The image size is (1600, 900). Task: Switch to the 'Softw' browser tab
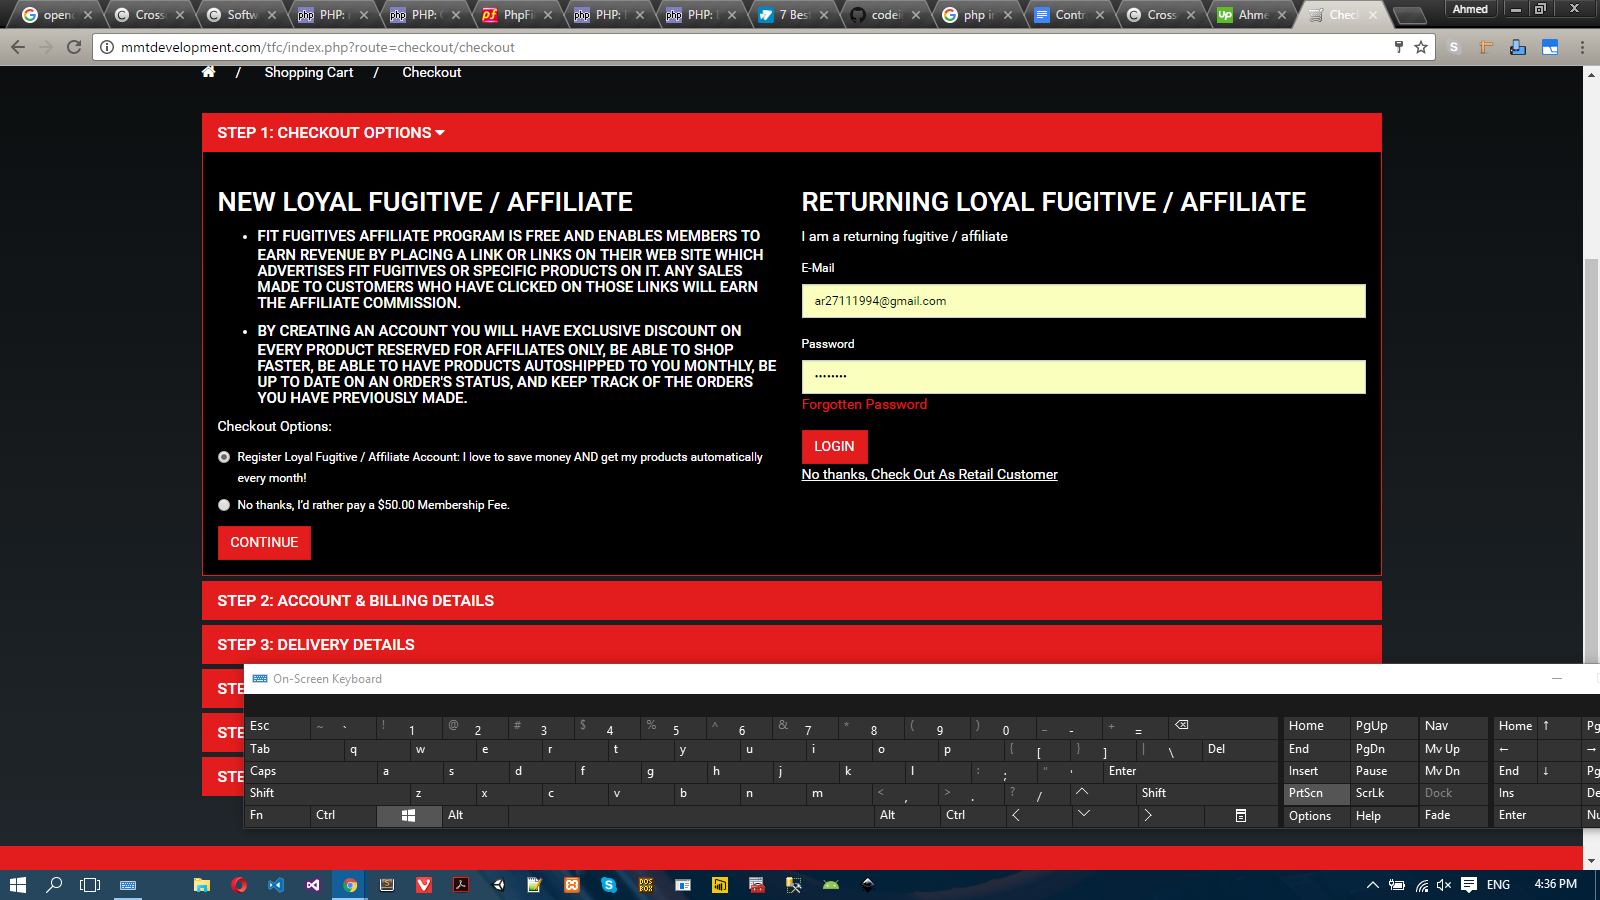[241, 15]
